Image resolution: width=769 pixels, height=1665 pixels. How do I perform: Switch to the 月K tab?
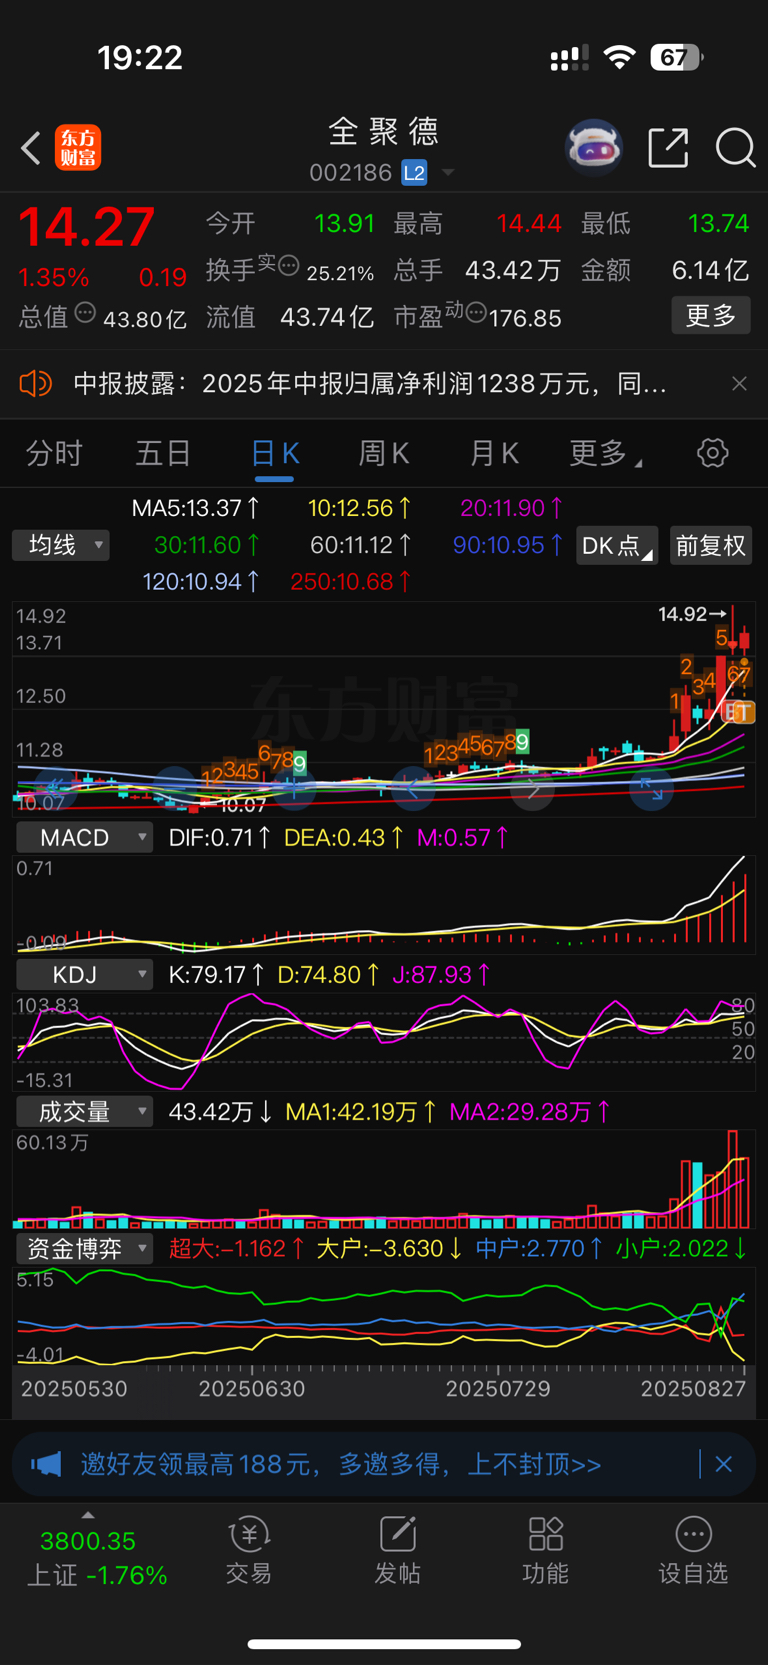pos(494,453)
